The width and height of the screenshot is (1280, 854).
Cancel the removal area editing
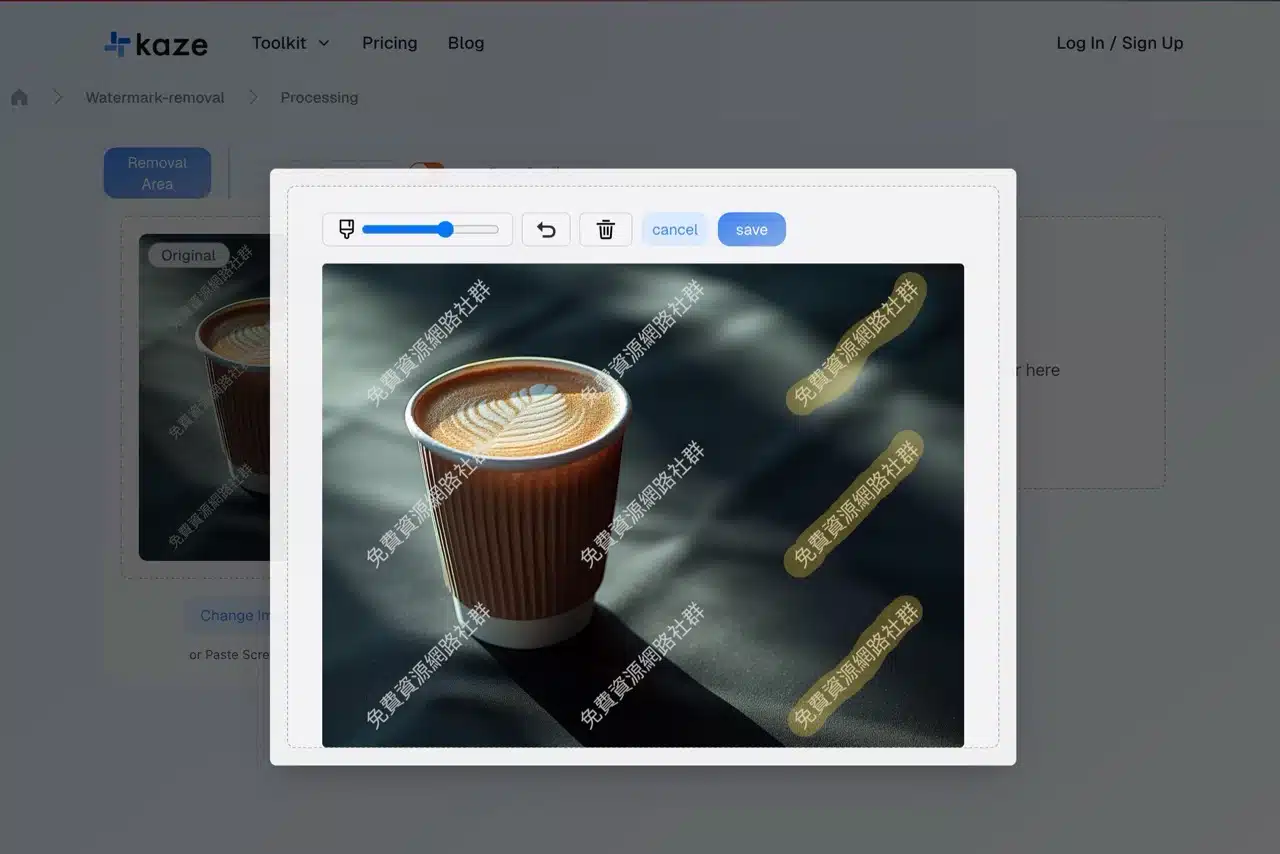[x=674, y=230]
